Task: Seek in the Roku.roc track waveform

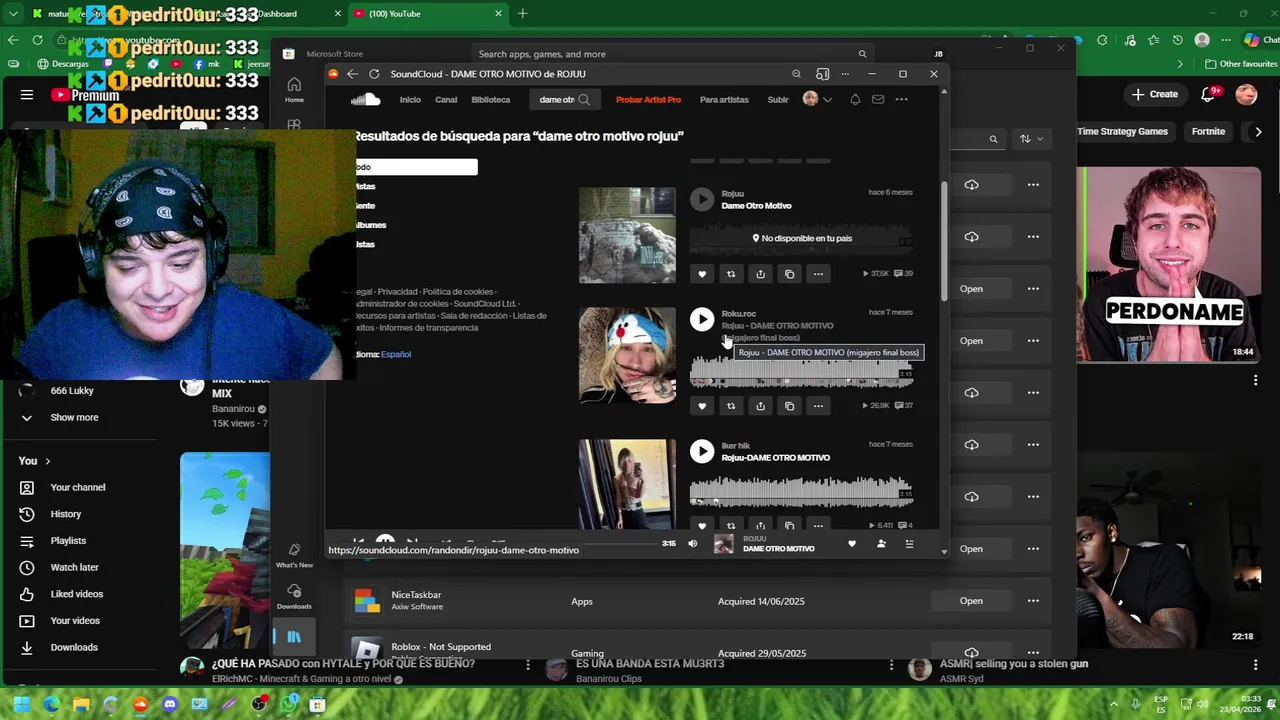Action: (x=801, y=372)
